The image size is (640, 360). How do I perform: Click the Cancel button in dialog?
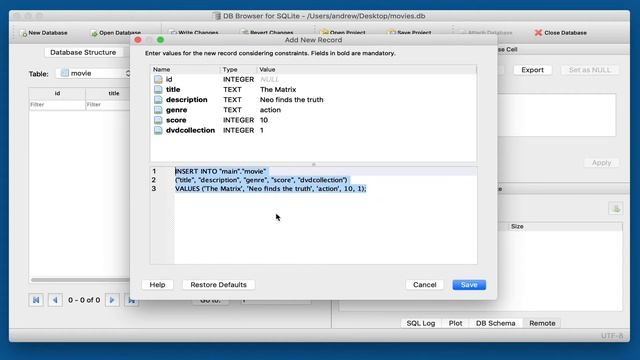[x=424, y=284]
